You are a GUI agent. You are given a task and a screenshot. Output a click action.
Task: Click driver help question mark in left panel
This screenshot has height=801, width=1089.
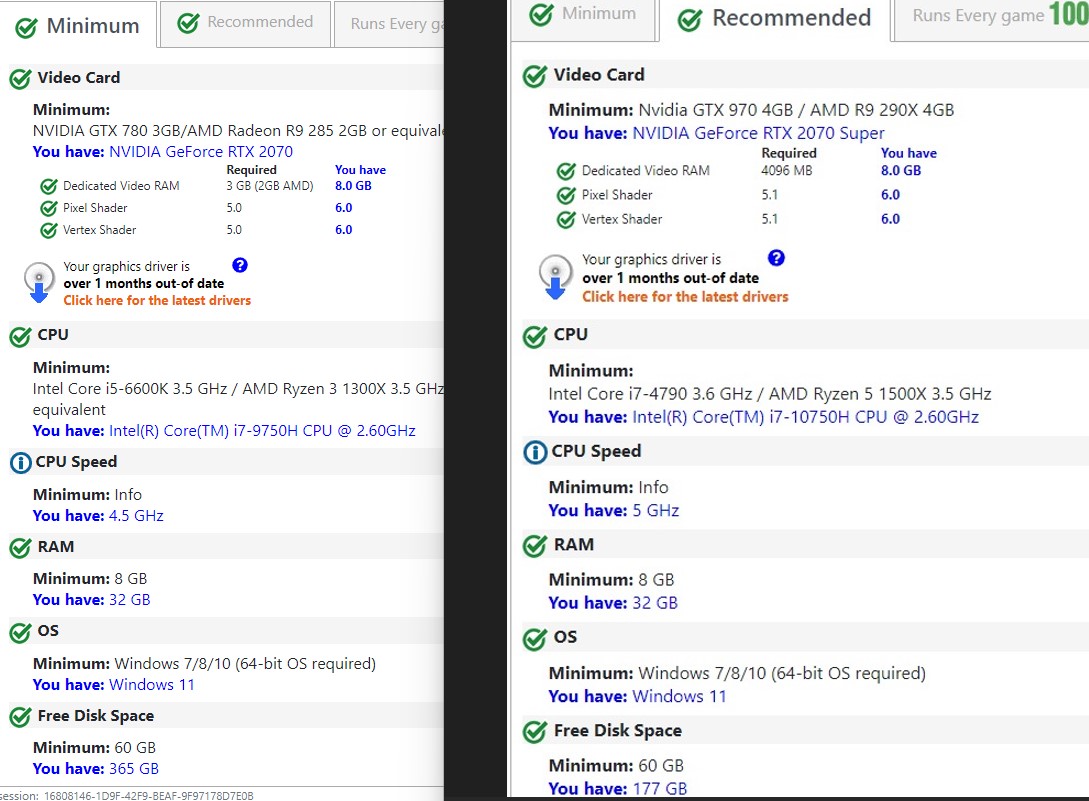click(240, 265)
